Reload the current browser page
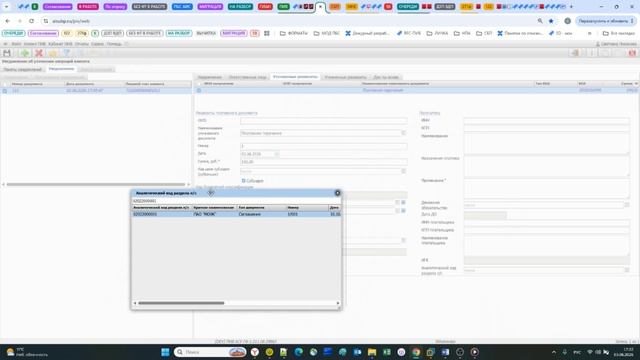640x360 pixels. [x=31, y=21]
